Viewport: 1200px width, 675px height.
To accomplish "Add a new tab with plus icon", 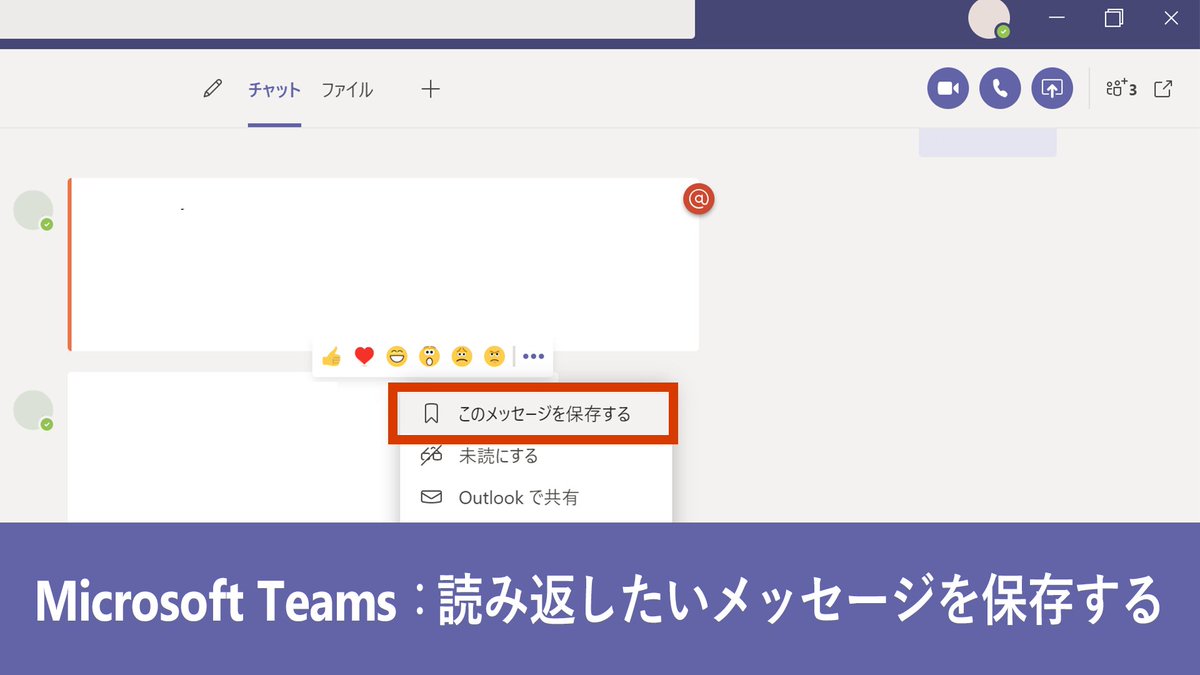I will (430, 89).
